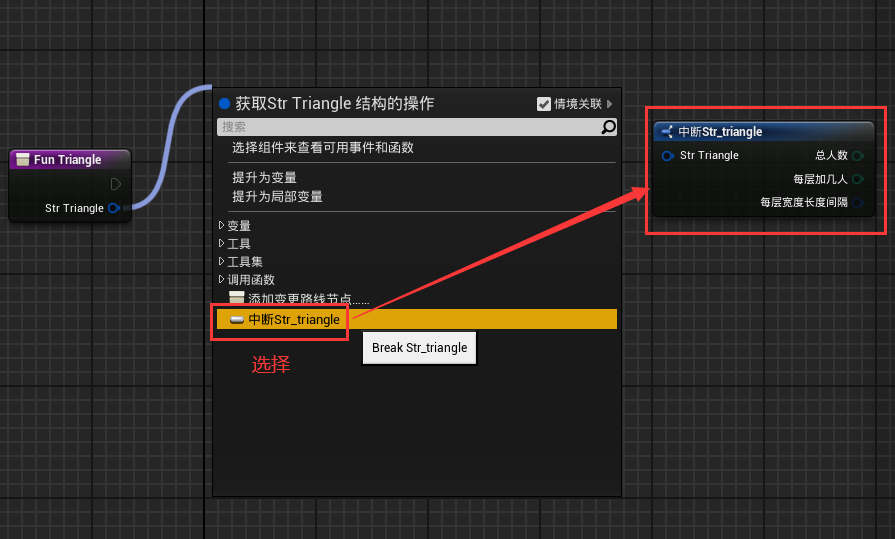Choose 提升为变量 option
This screenshot has height=539, width=895.
[x=264, y=178]
